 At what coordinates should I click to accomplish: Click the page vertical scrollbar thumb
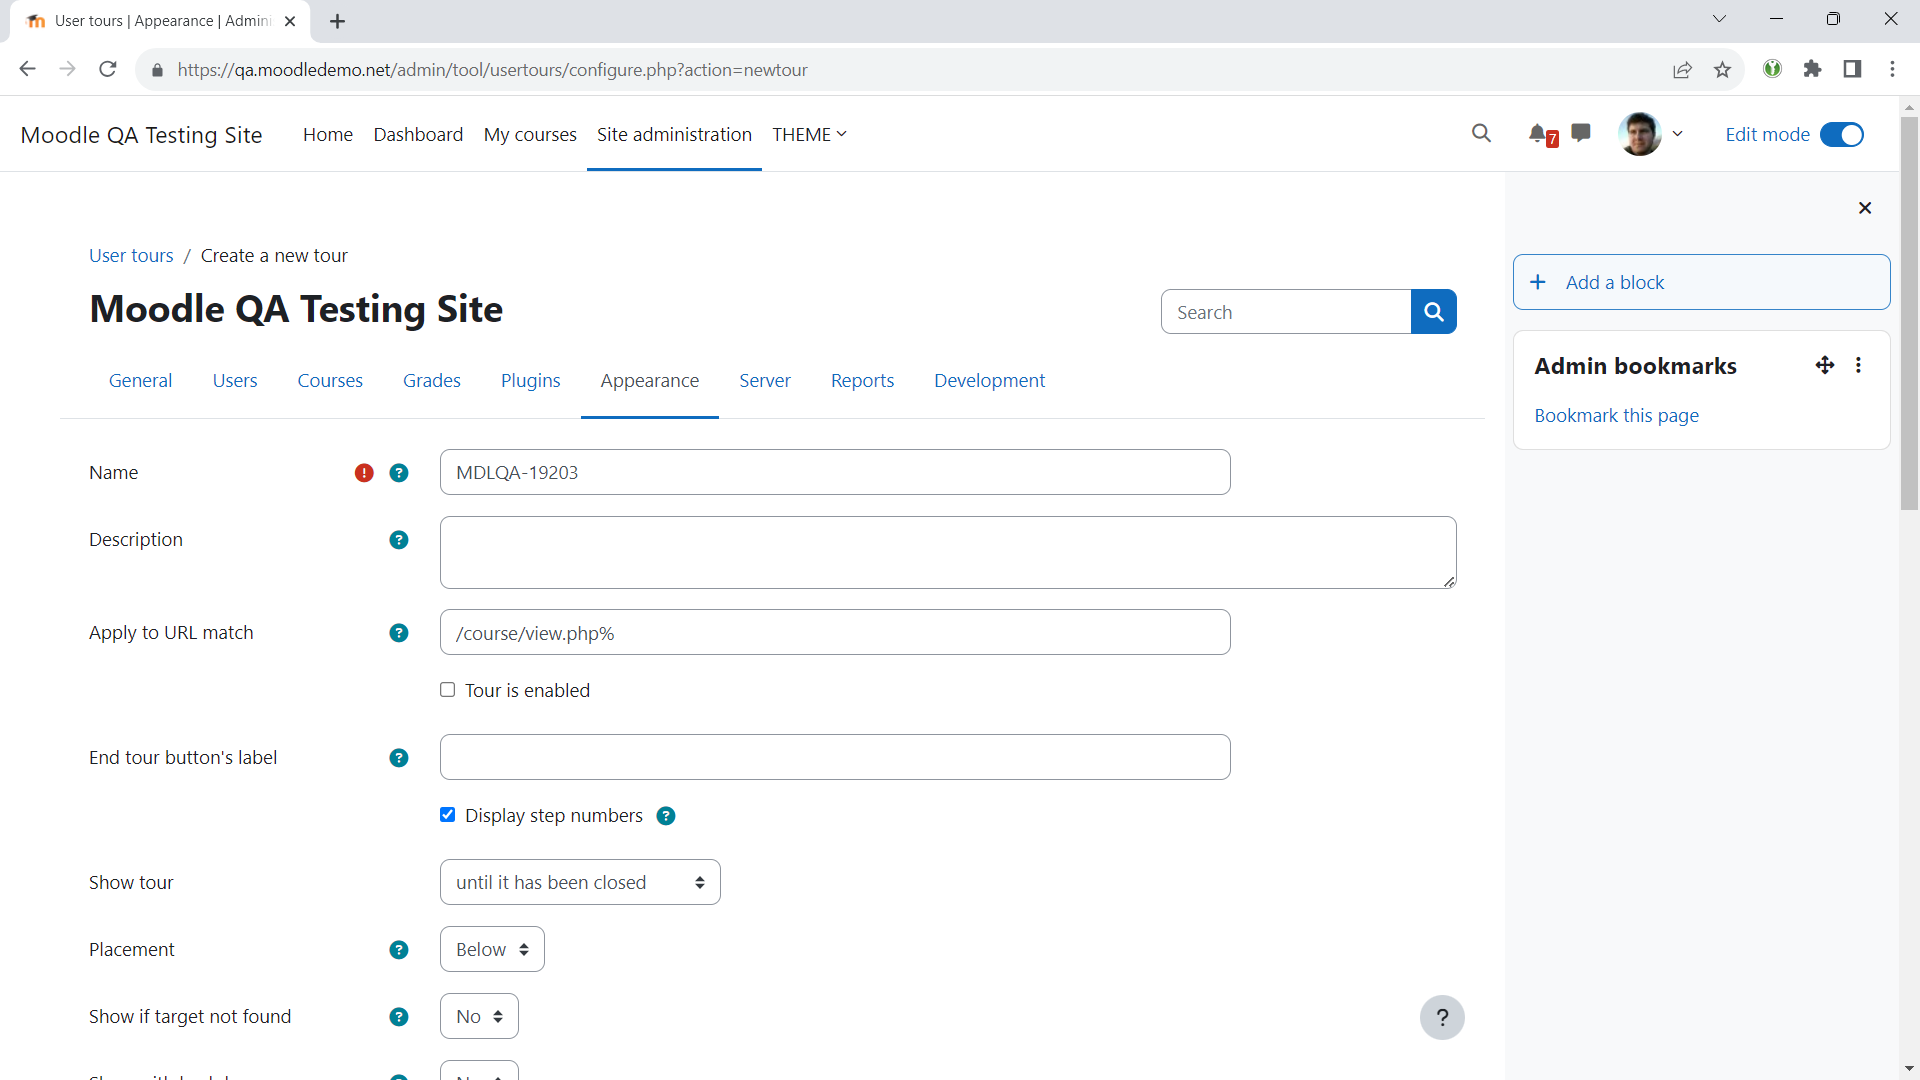(1909, 313)
